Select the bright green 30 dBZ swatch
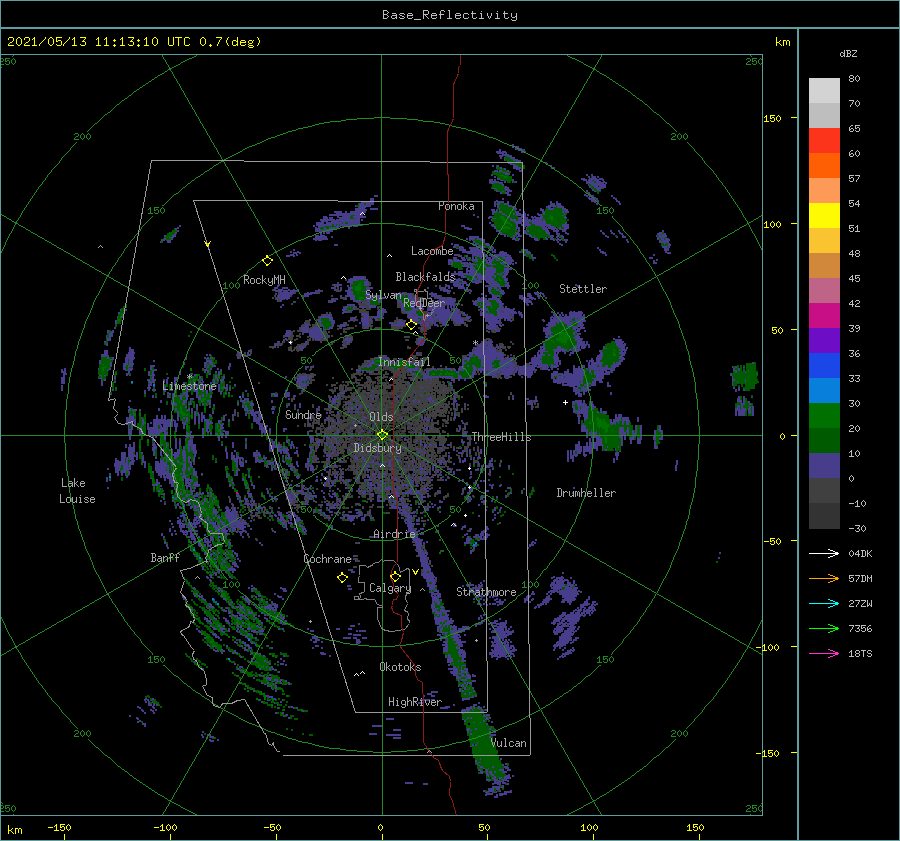900x841 pixels. [824, 416]
